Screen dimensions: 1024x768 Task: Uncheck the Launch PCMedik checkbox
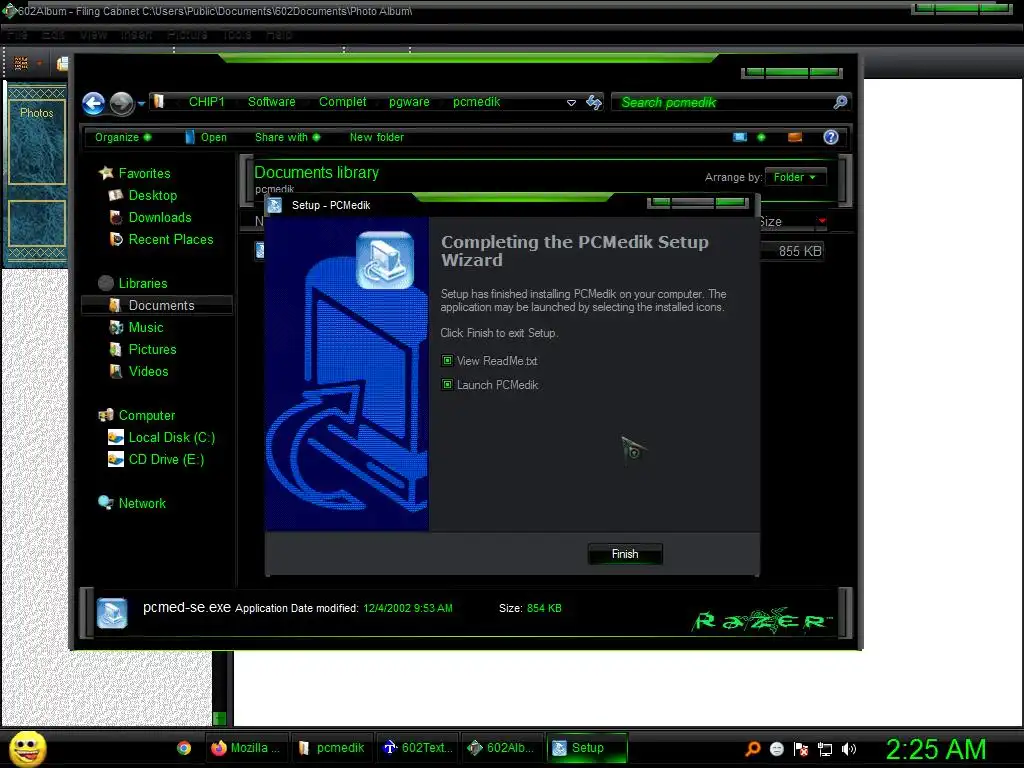(447, 385)
